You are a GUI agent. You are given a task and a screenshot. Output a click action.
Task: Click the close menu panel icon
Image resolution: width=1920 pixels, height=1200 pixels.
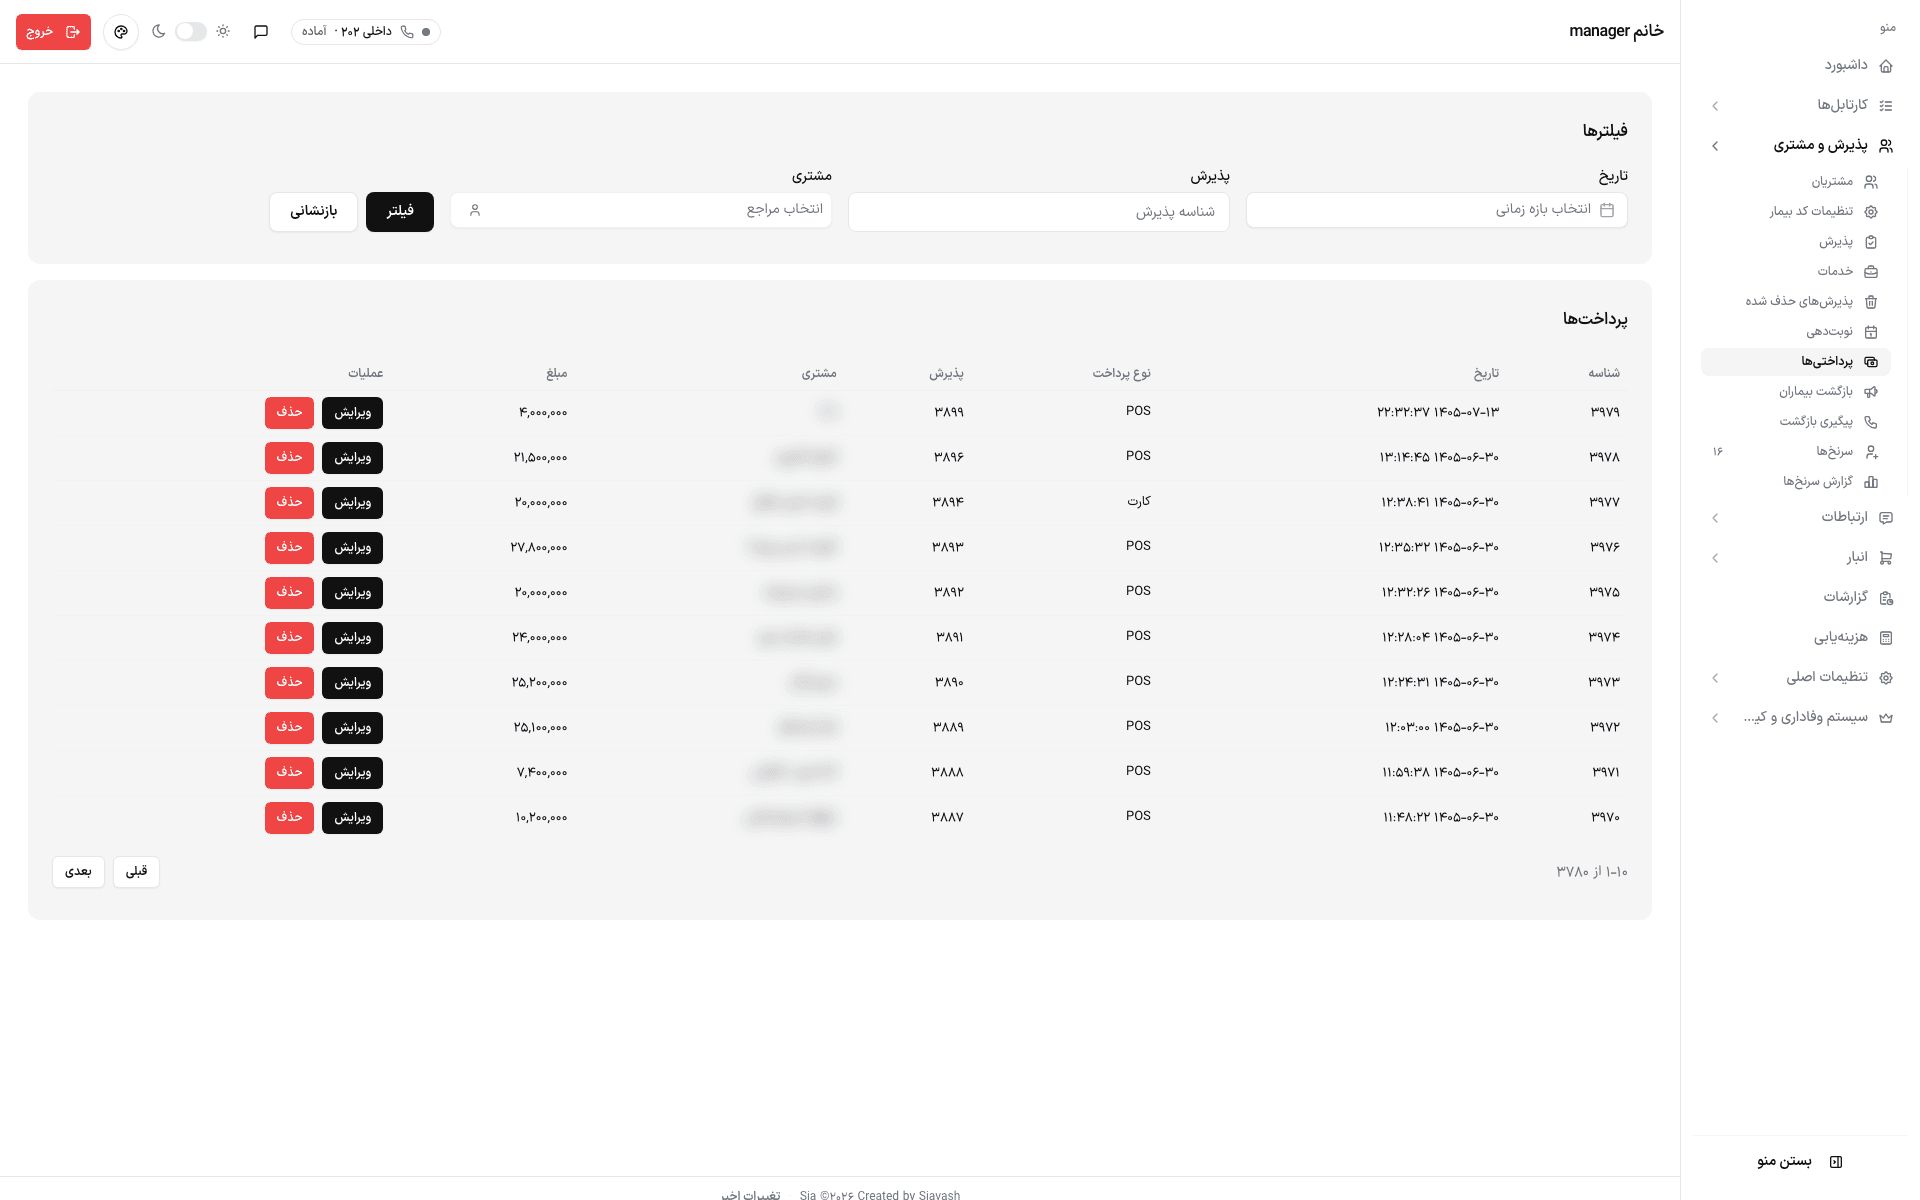click(1836, 1162)
